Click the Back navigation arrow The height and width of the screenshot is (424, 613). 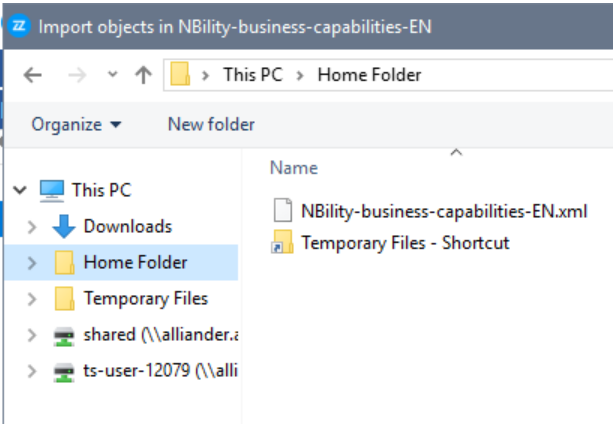coord(32,75)
